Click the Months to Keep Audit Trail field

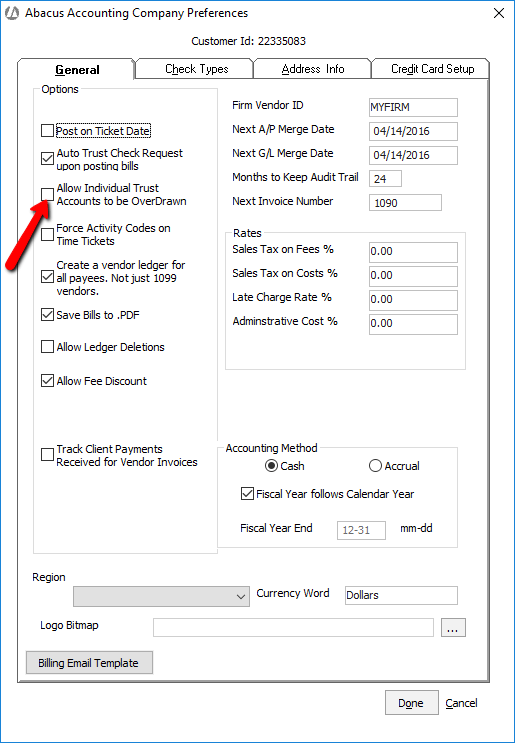coord(386,179)
